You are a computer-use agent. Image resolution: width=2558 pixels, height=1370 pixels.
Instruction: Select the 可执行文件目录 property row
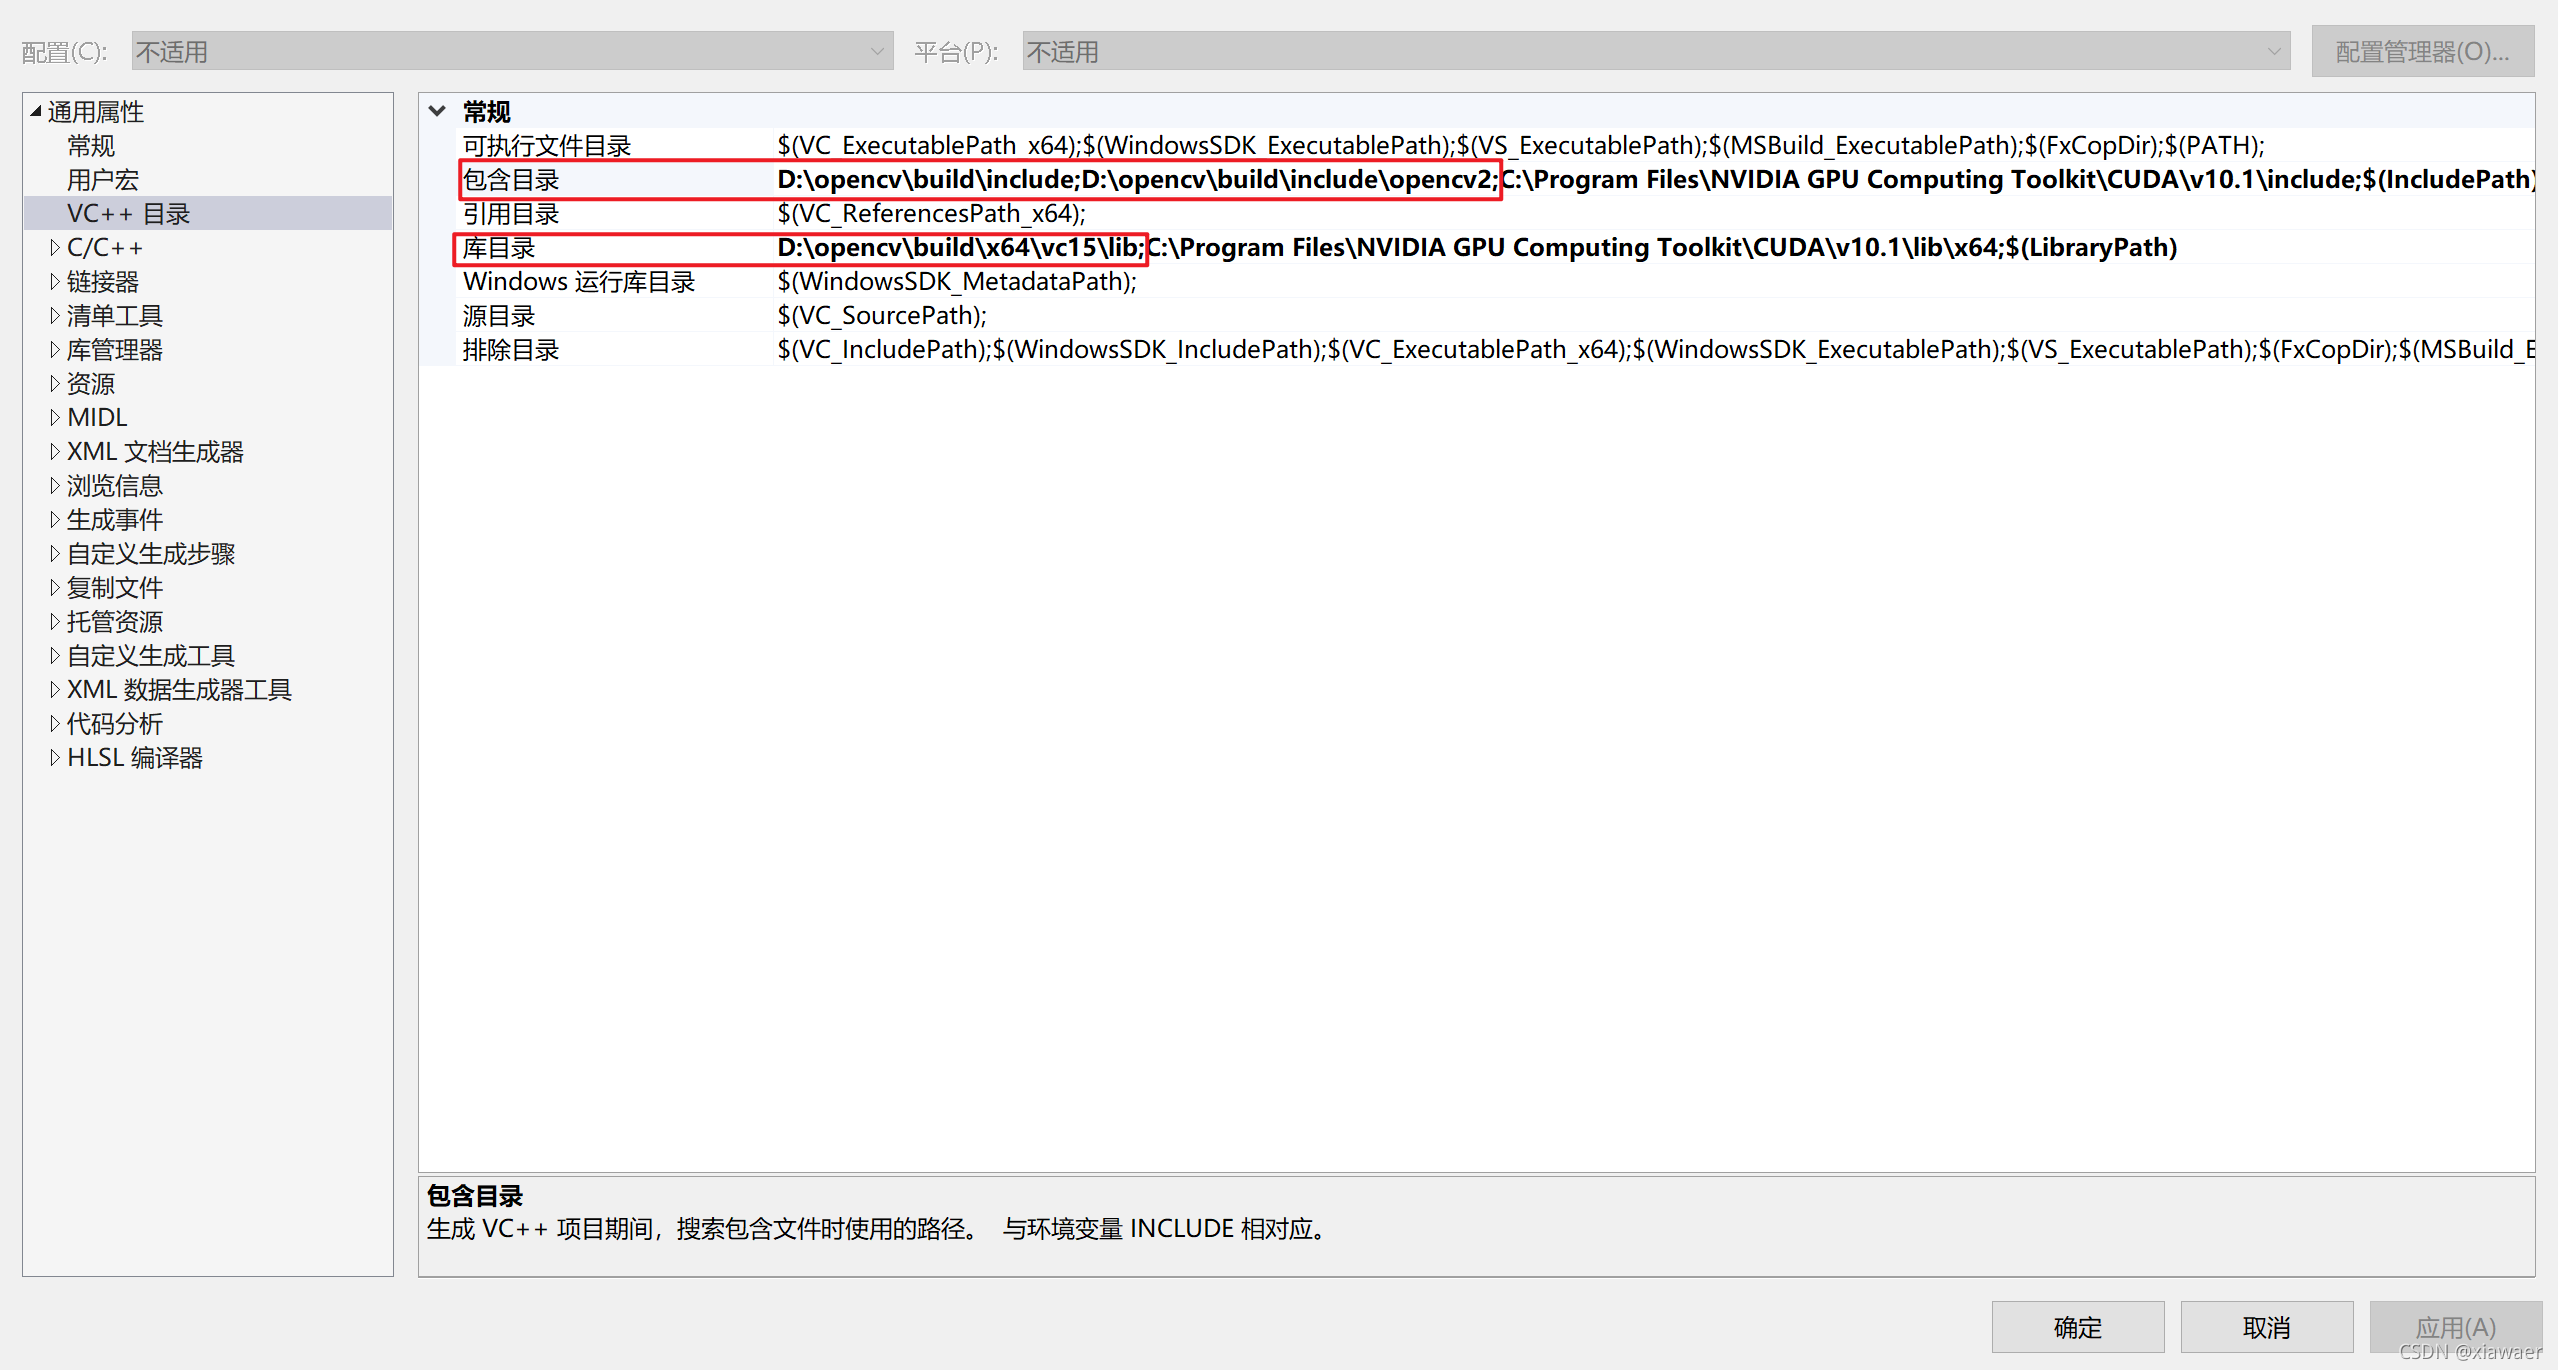[x=547, y=145]
